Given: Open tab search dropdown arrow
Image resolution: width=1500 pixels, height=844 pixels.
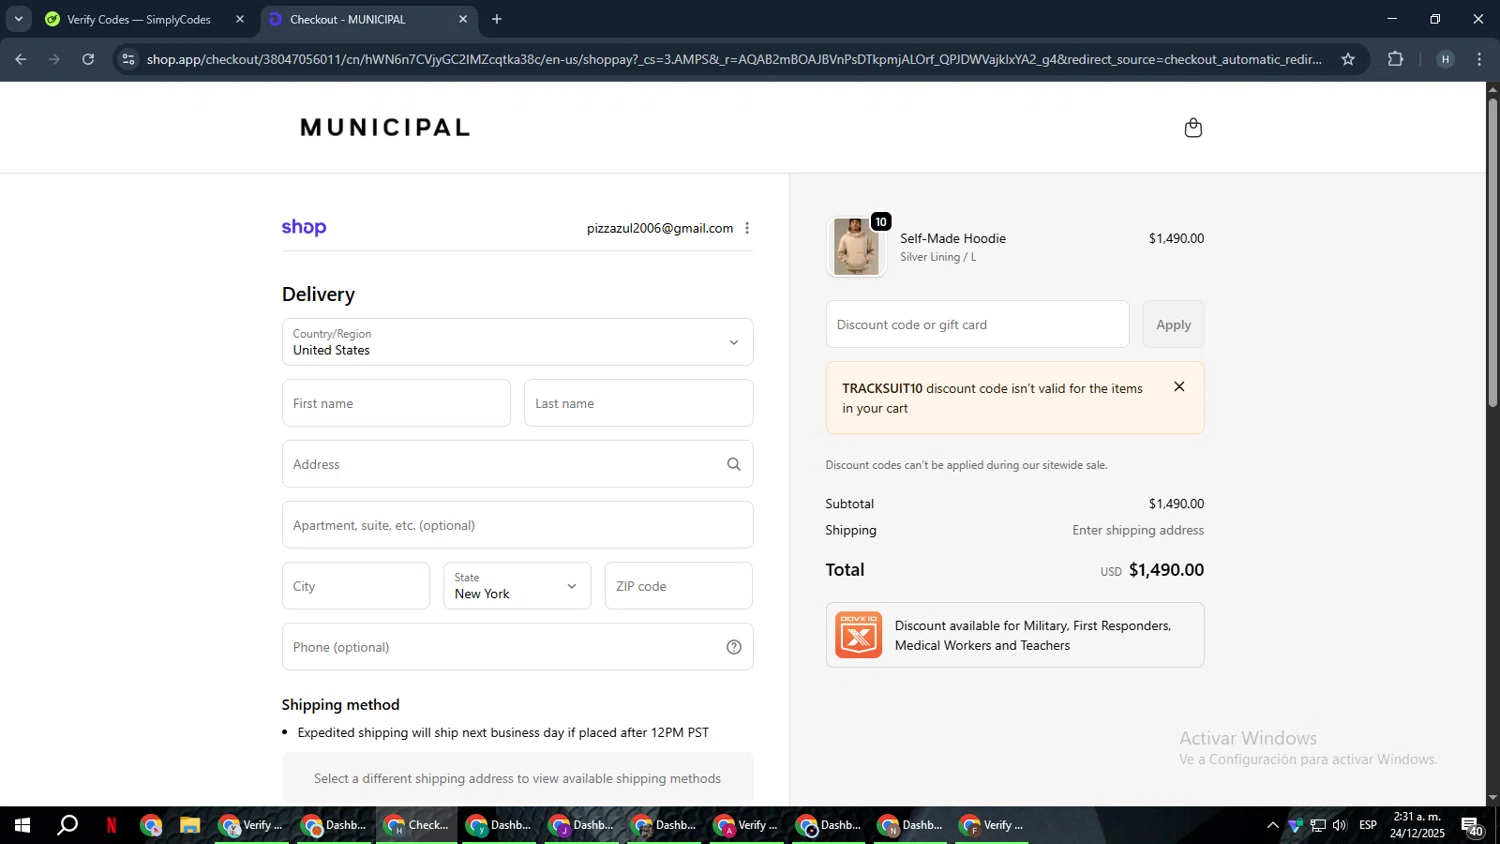Looking at the screenshot, I should [18, 19].
